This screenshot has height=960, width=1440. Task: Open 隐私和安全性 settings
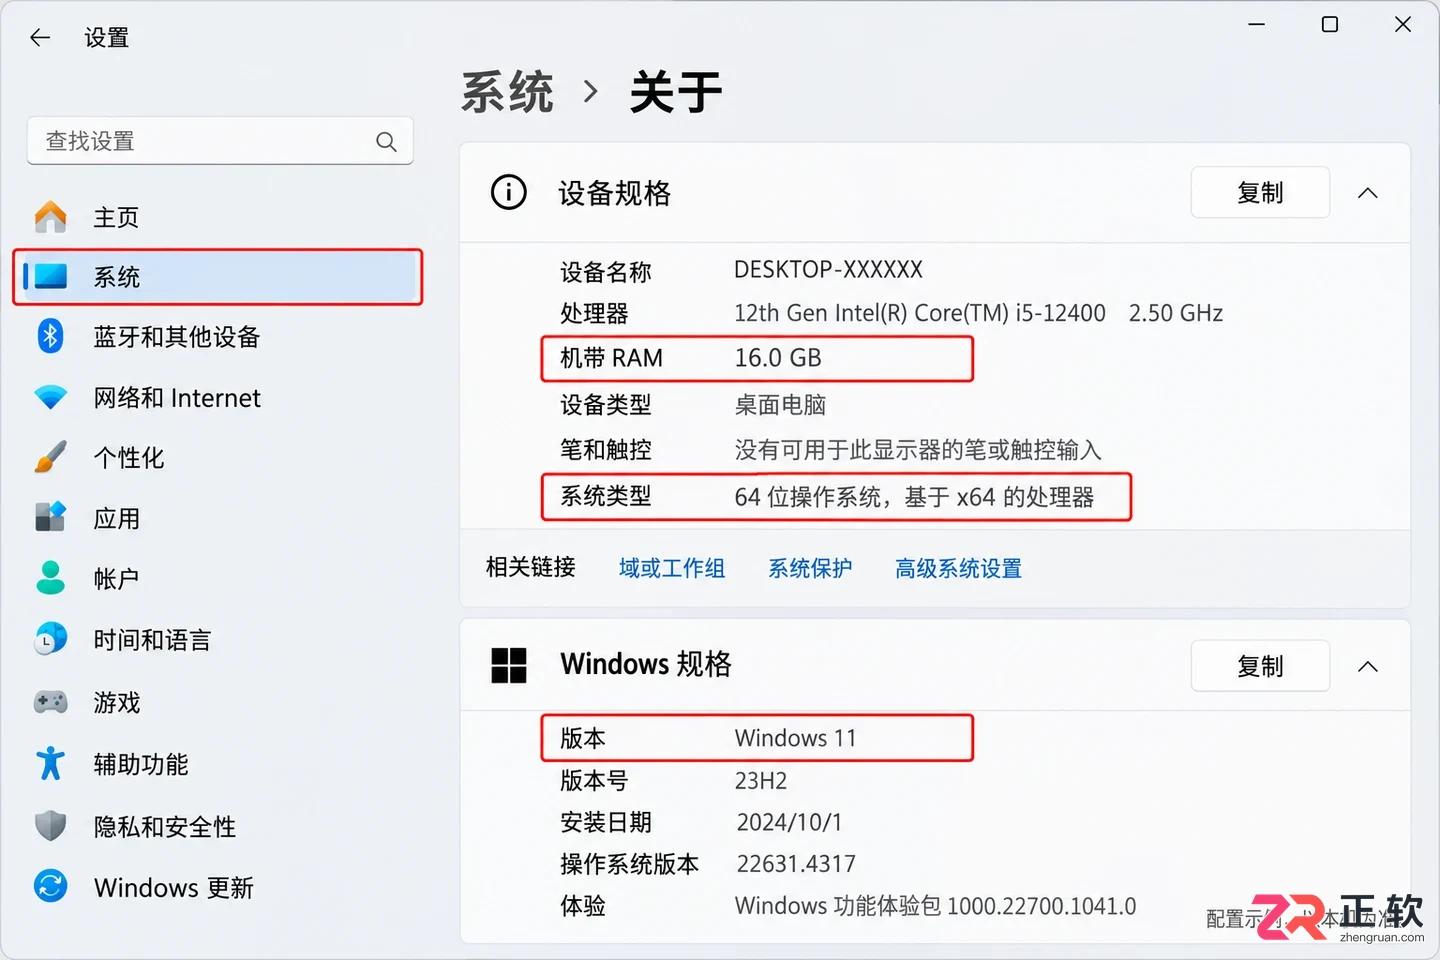pos(218,827)
